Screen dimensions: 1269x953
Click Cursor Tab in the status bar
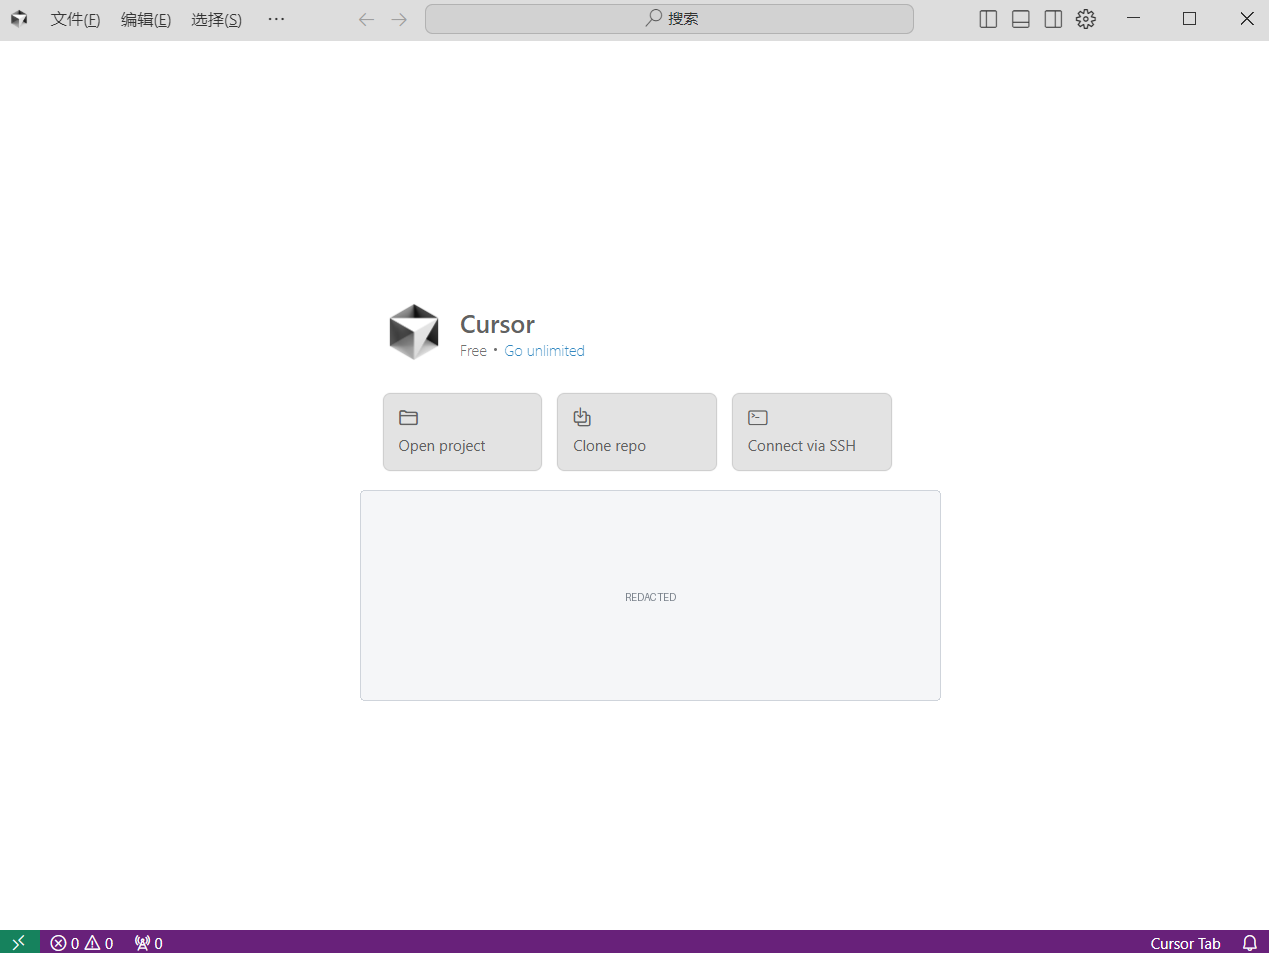(1185, 943)
